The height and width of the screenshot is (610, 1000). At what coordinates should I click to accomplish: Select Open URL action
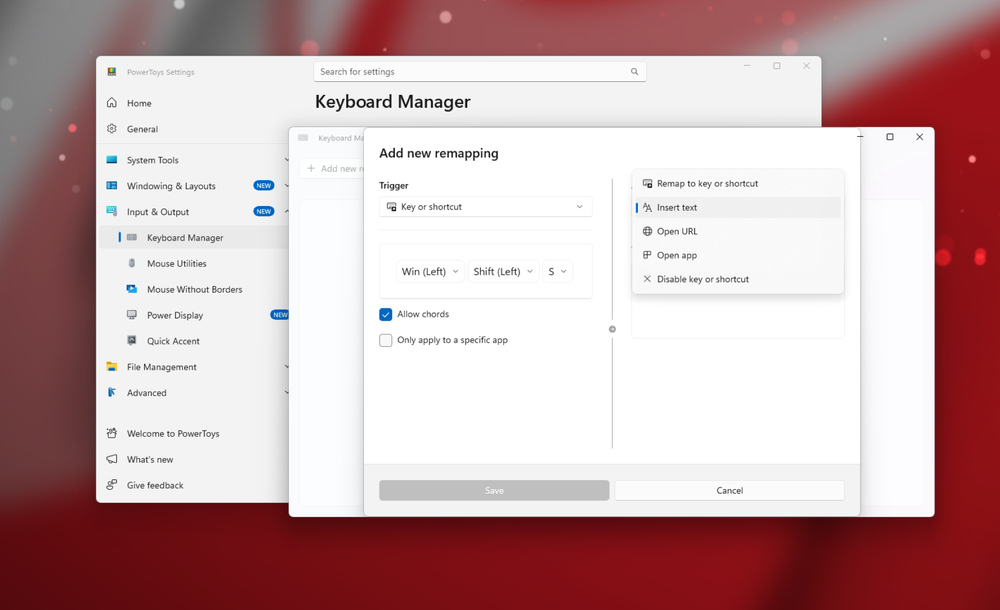738,231
